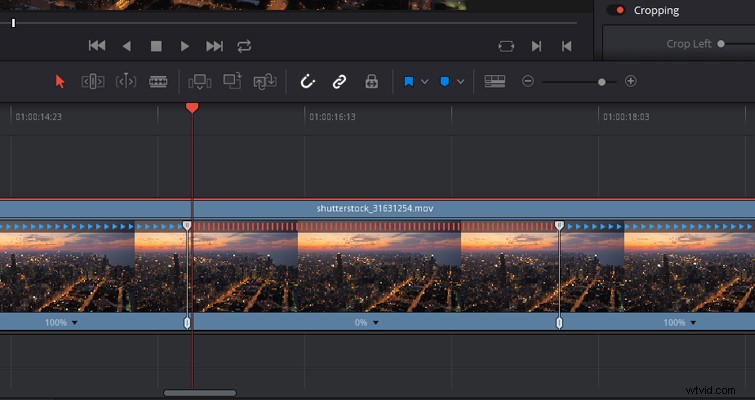The height and width of the screenshot is (400, 755).
Task: Stop playback in the viewer
Action: point(156,46)
